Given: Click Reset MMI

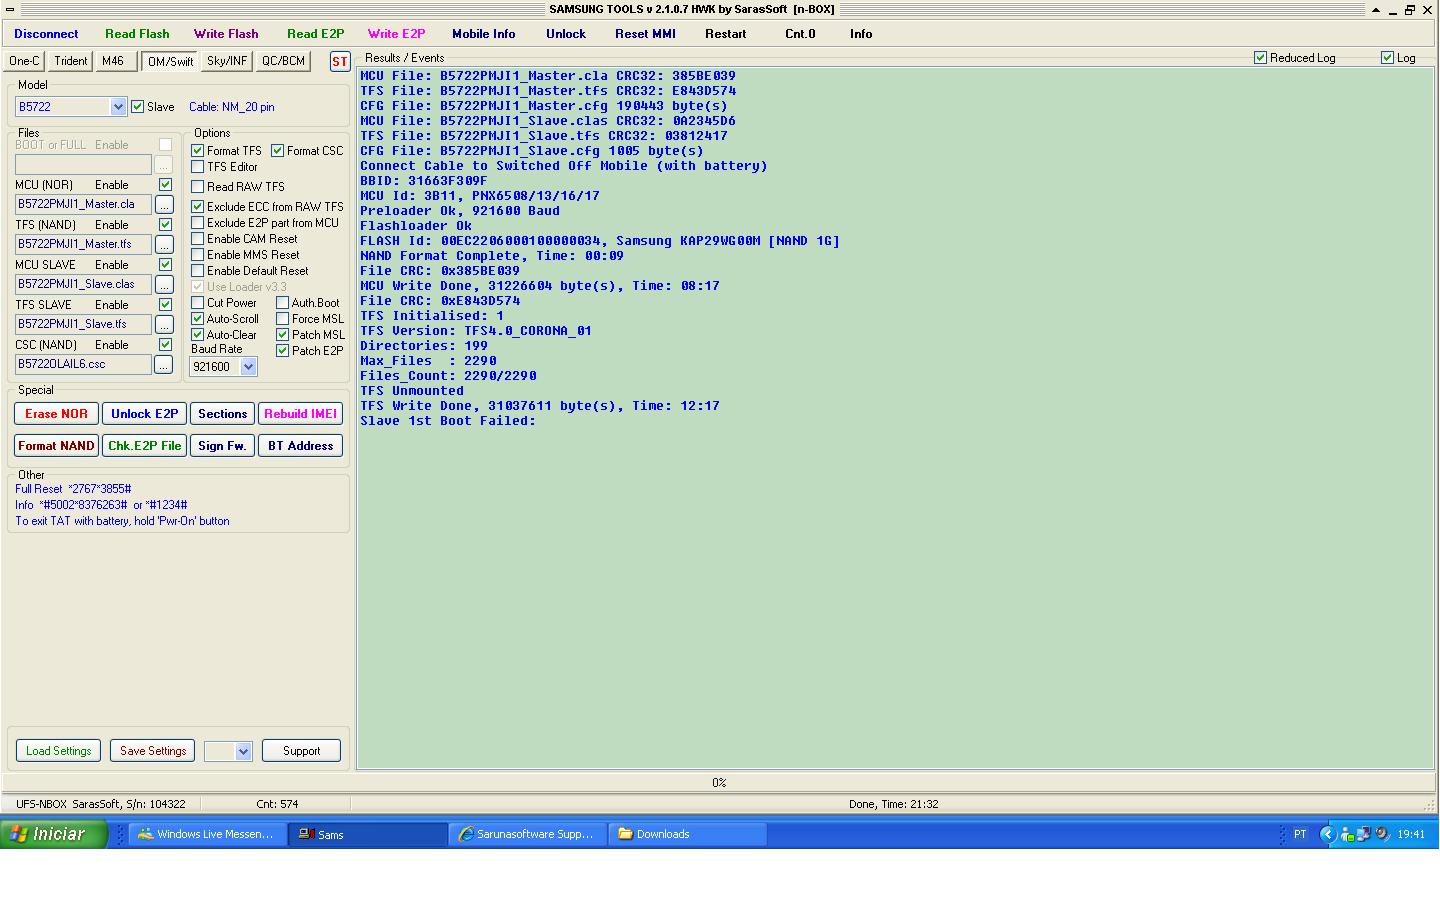Looking at the screenshot, I should coord(645,34).
